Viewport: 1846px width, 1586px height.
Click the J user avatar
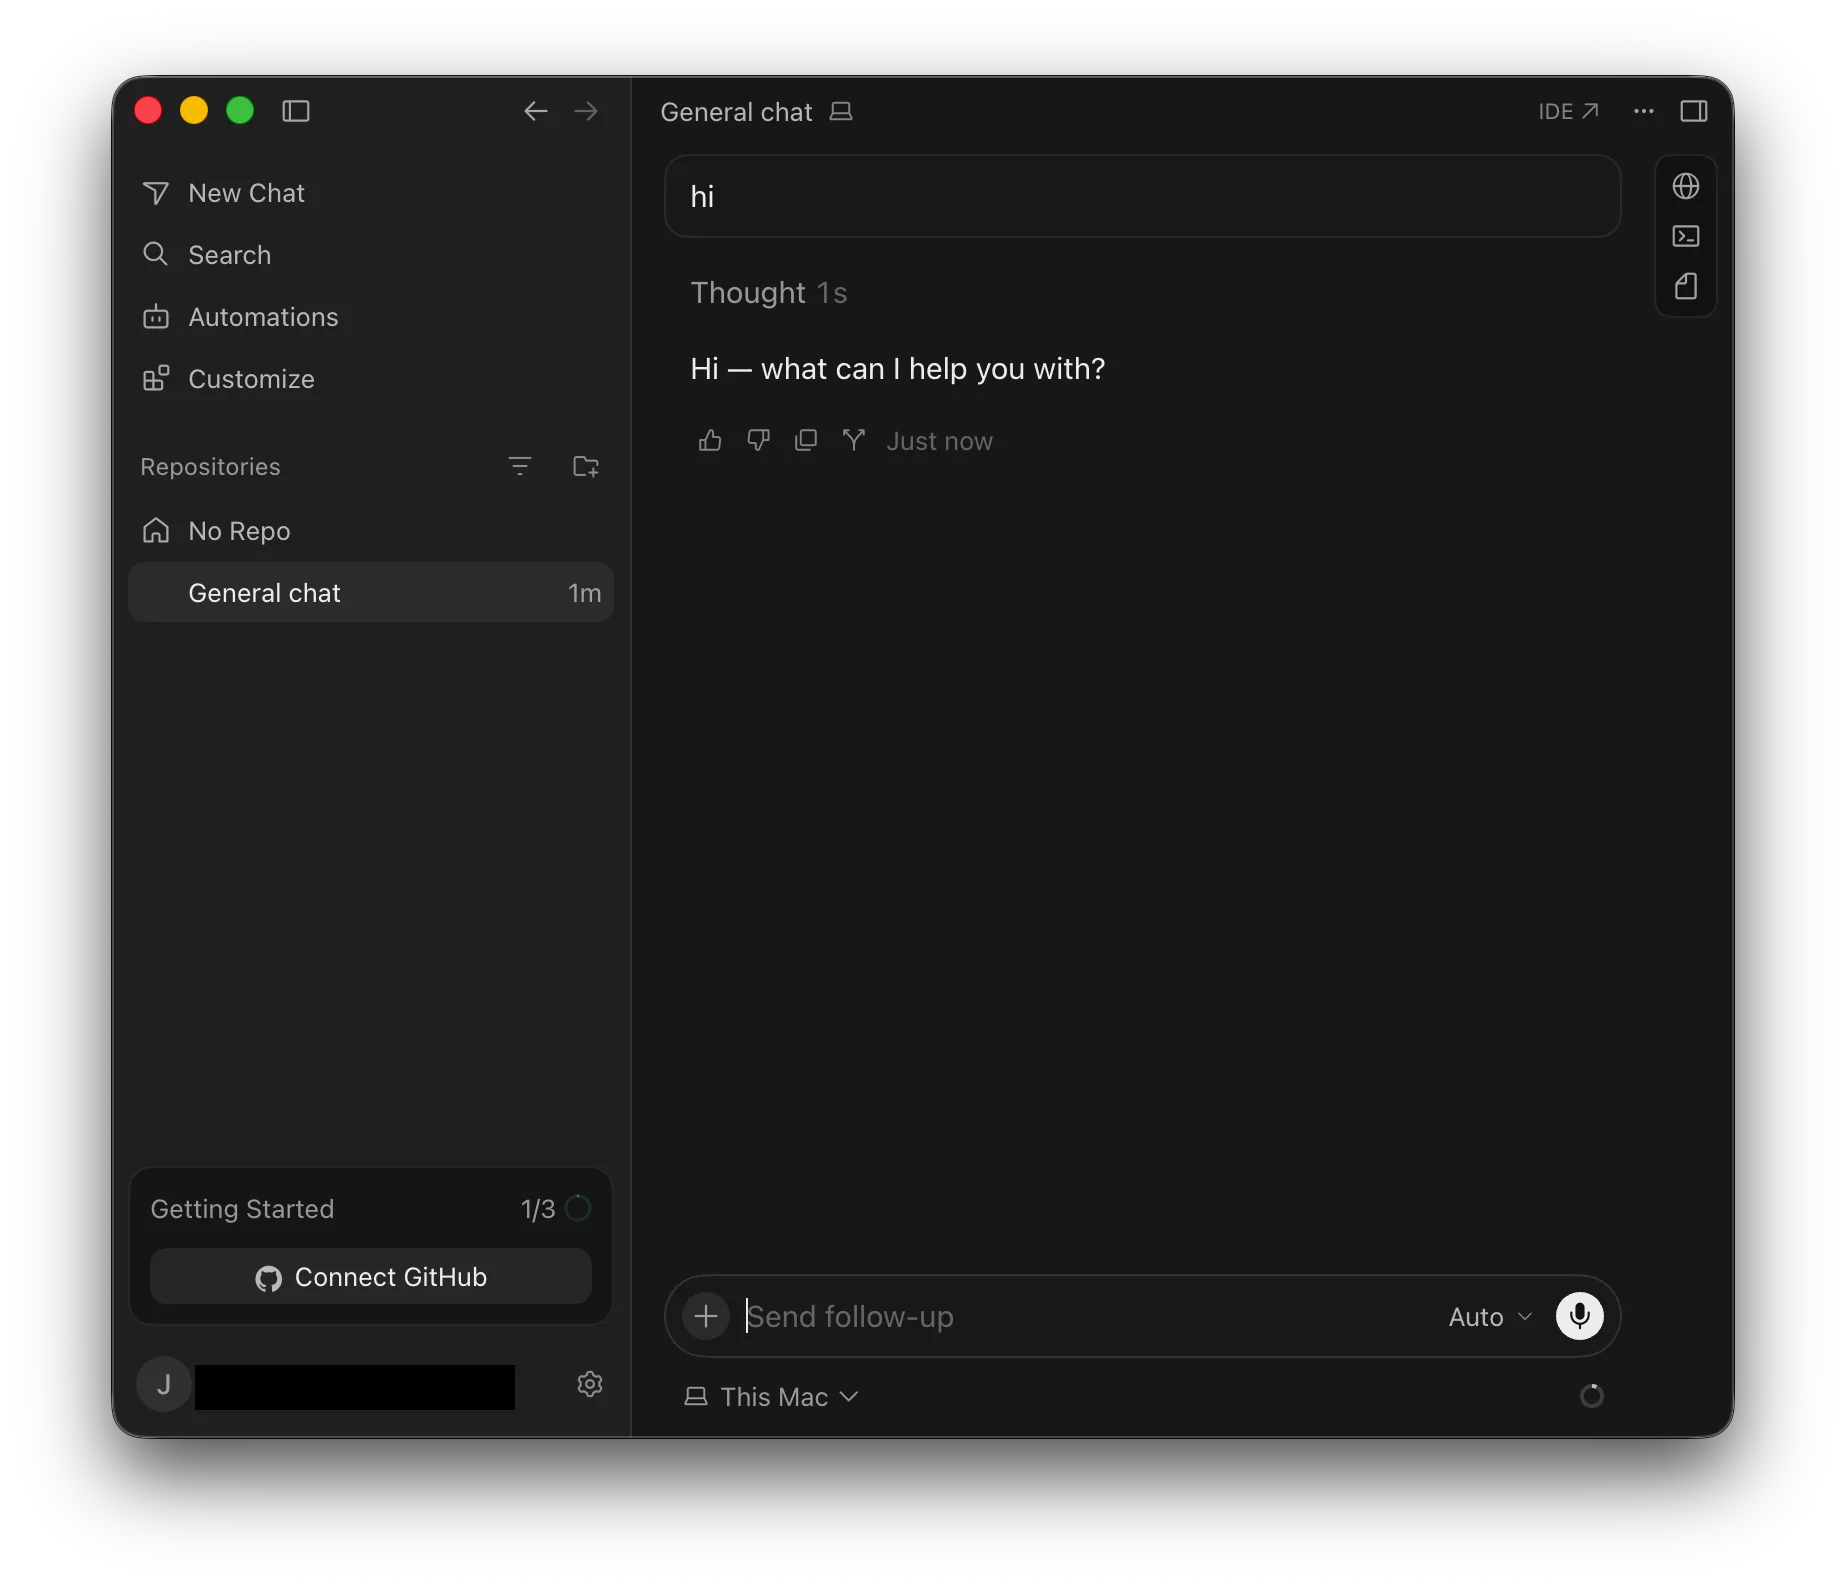163,1385
